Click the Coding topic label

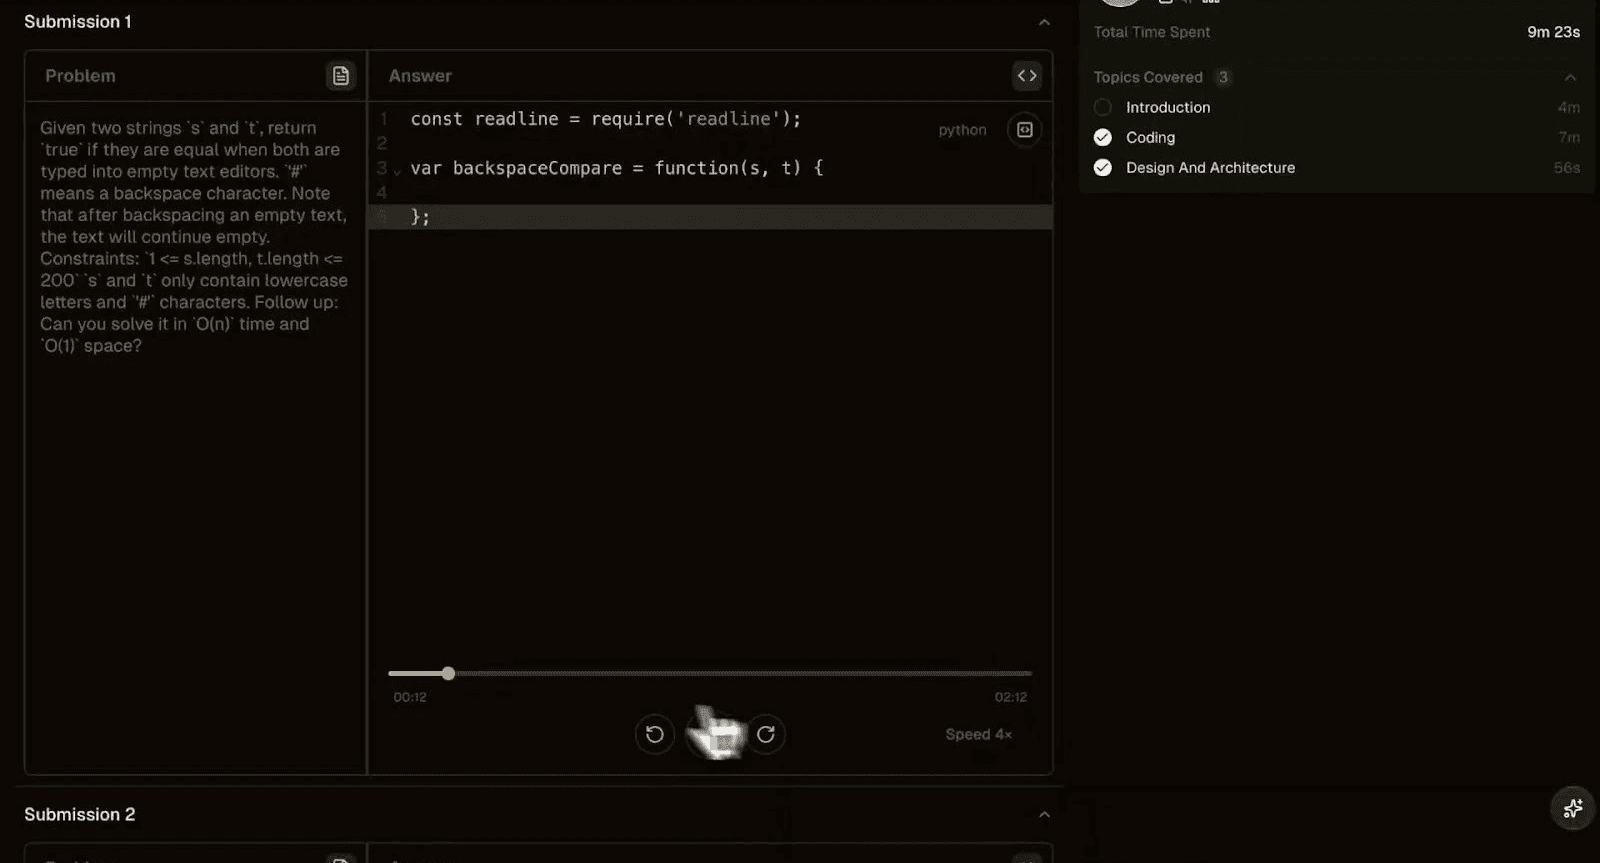[x=1150, y=138]
